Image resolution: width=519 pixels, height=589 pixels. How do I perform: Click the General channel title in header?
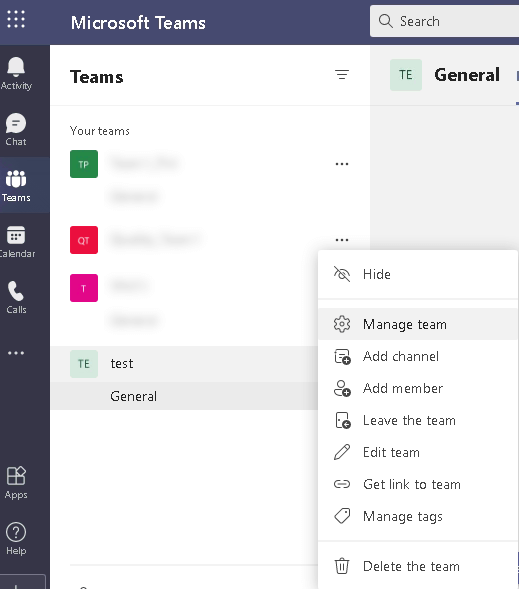tap(467, 75)
